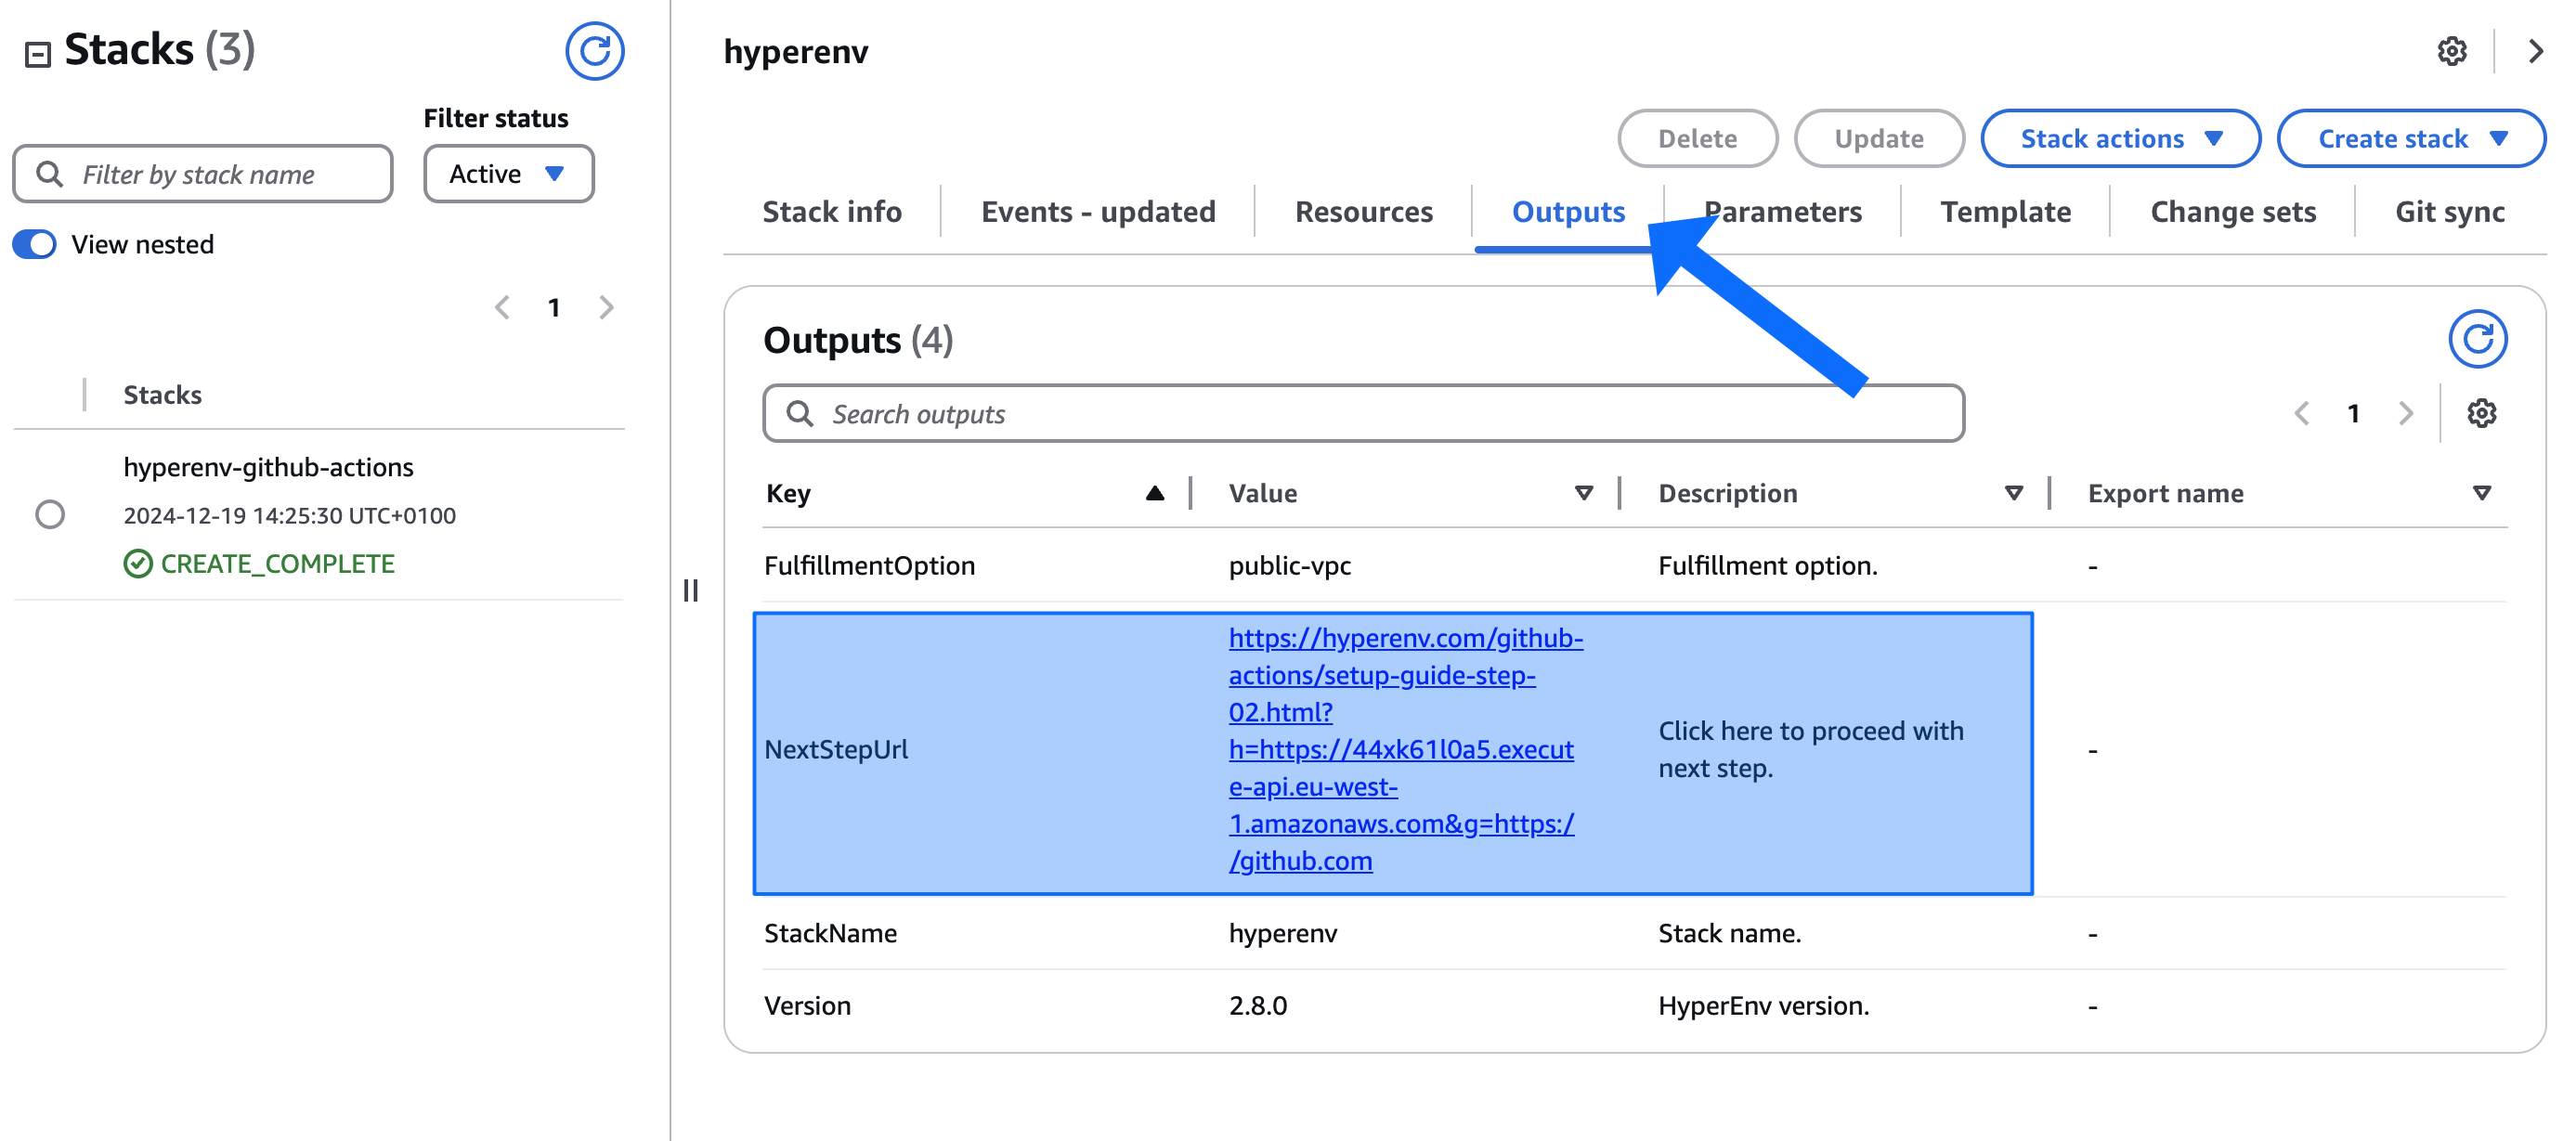Viewport: 2576px width, 1141px height.
Task: Refresh the Outputs table
Action: coord(2477,339)
